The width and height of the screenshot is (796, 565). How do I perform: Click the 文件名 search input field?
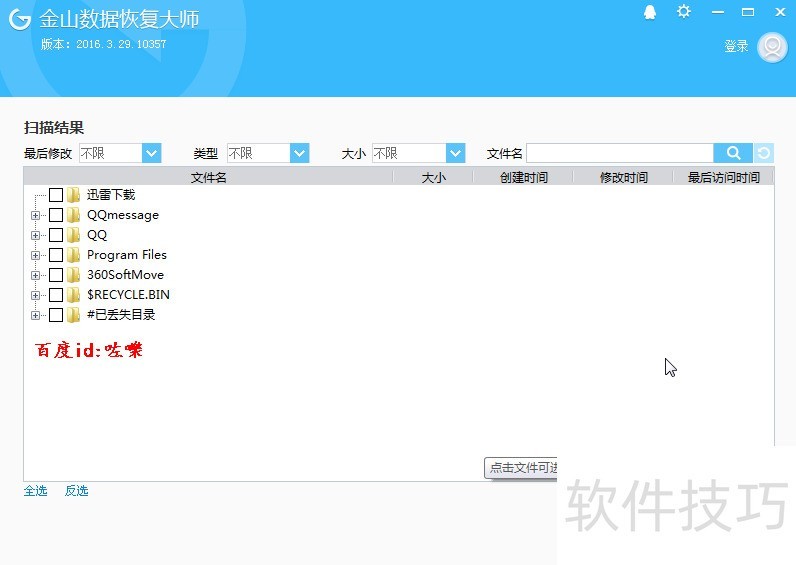(619, 153)
